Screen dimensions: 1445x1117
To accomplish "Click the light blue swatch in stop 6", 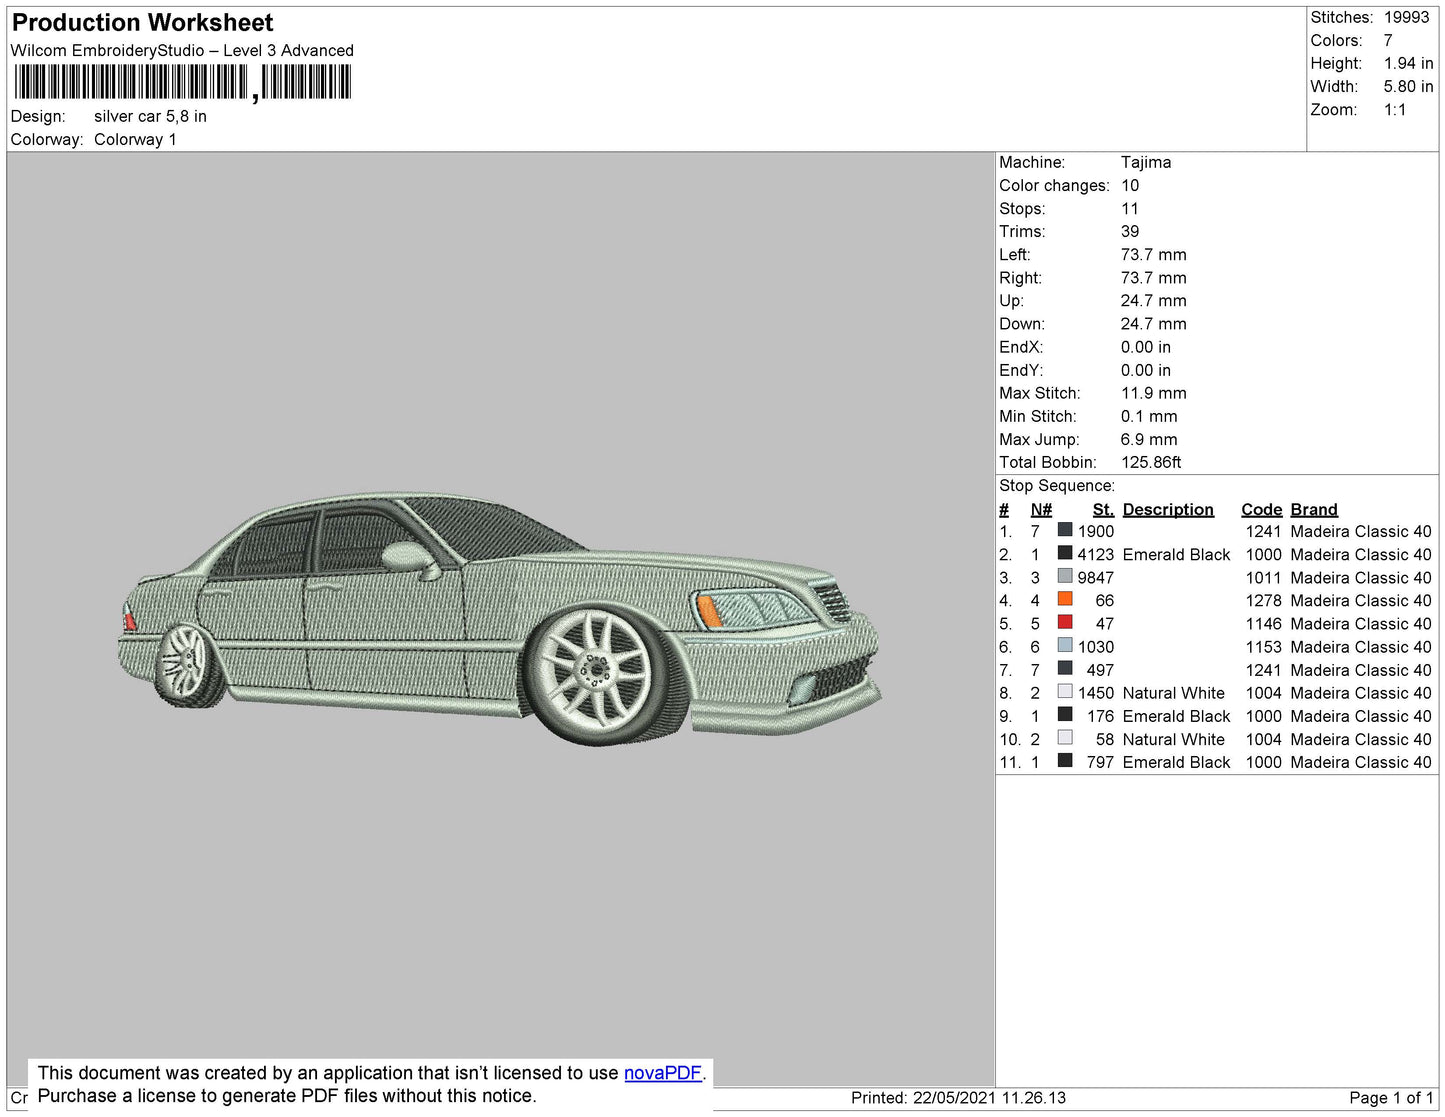I will point(1065,645).
